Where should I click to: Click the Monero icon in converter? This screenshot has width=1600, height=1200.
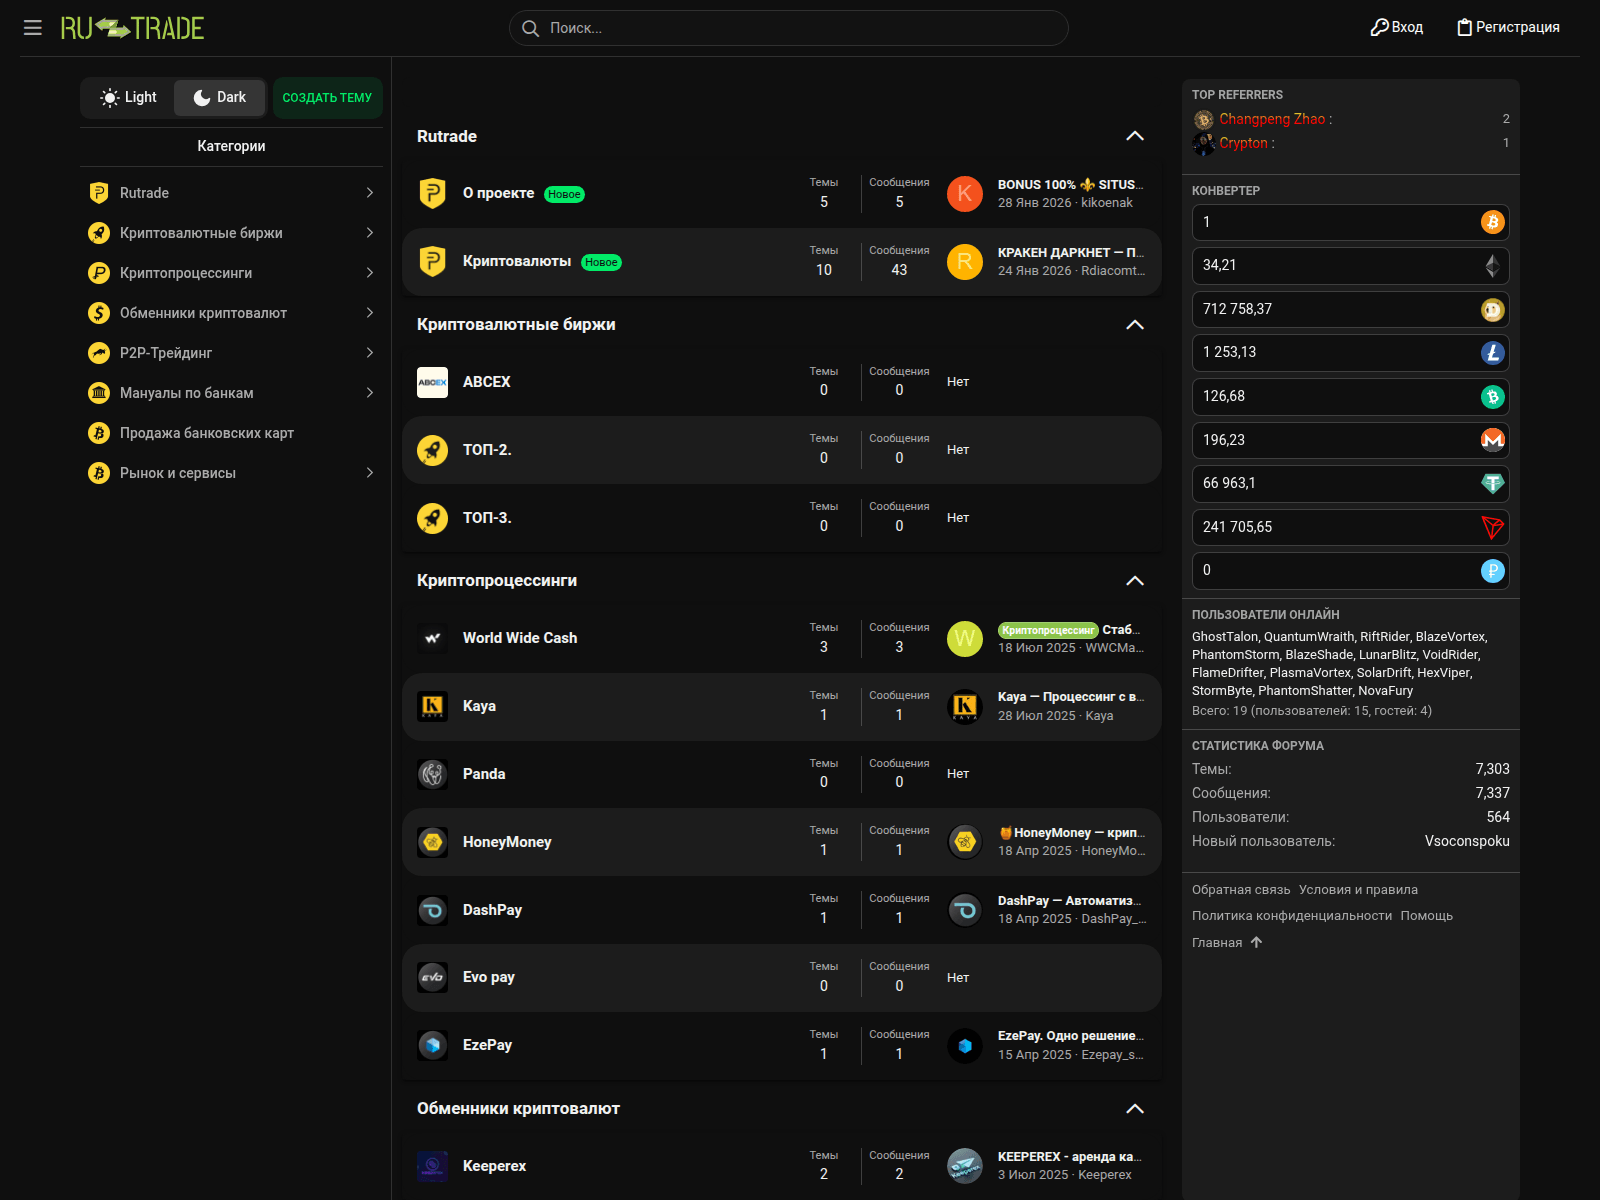point(1492,440)
